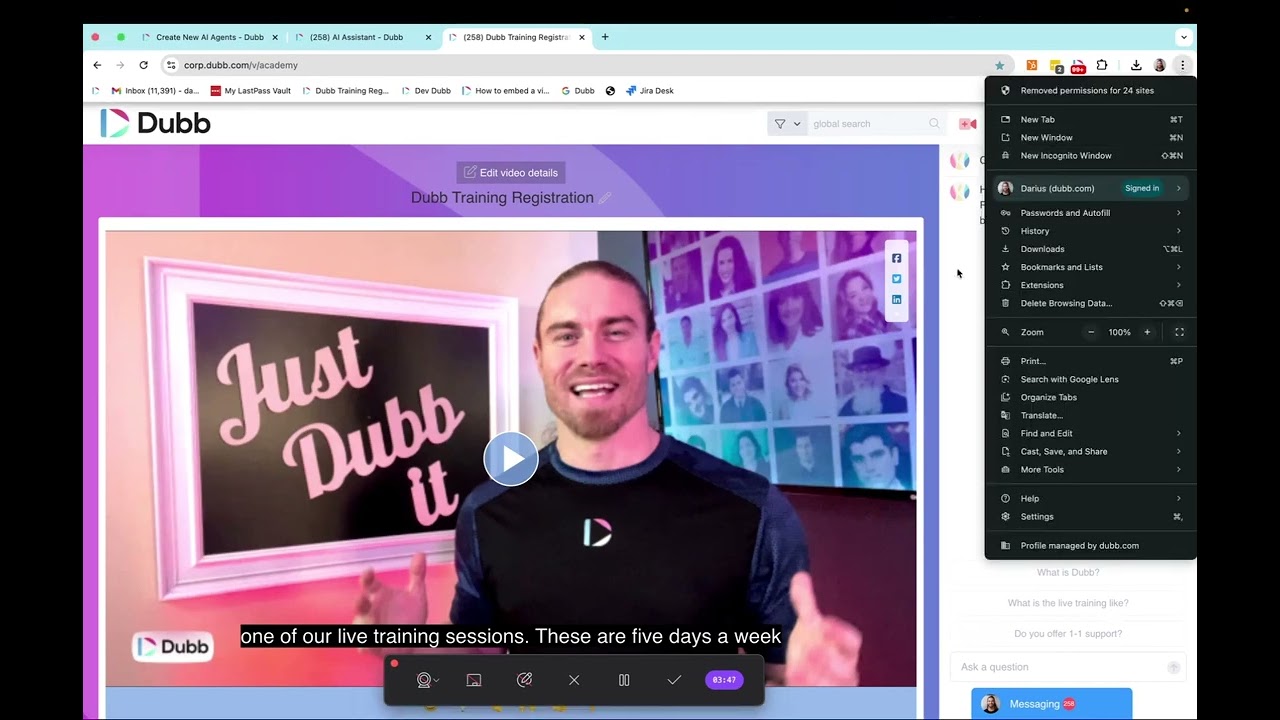This screenshot has width=1280, height=720.
Task: Open the yellow extension with badge 2
Action: 1056,66
